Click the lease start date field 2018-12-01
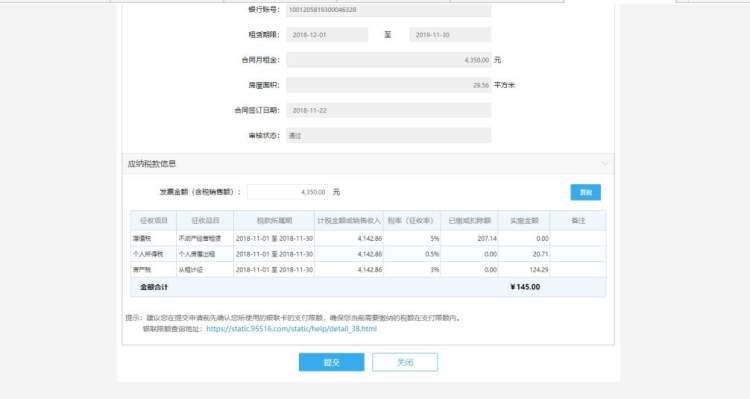Screen dimensions: 750x399 coord(327,35)
